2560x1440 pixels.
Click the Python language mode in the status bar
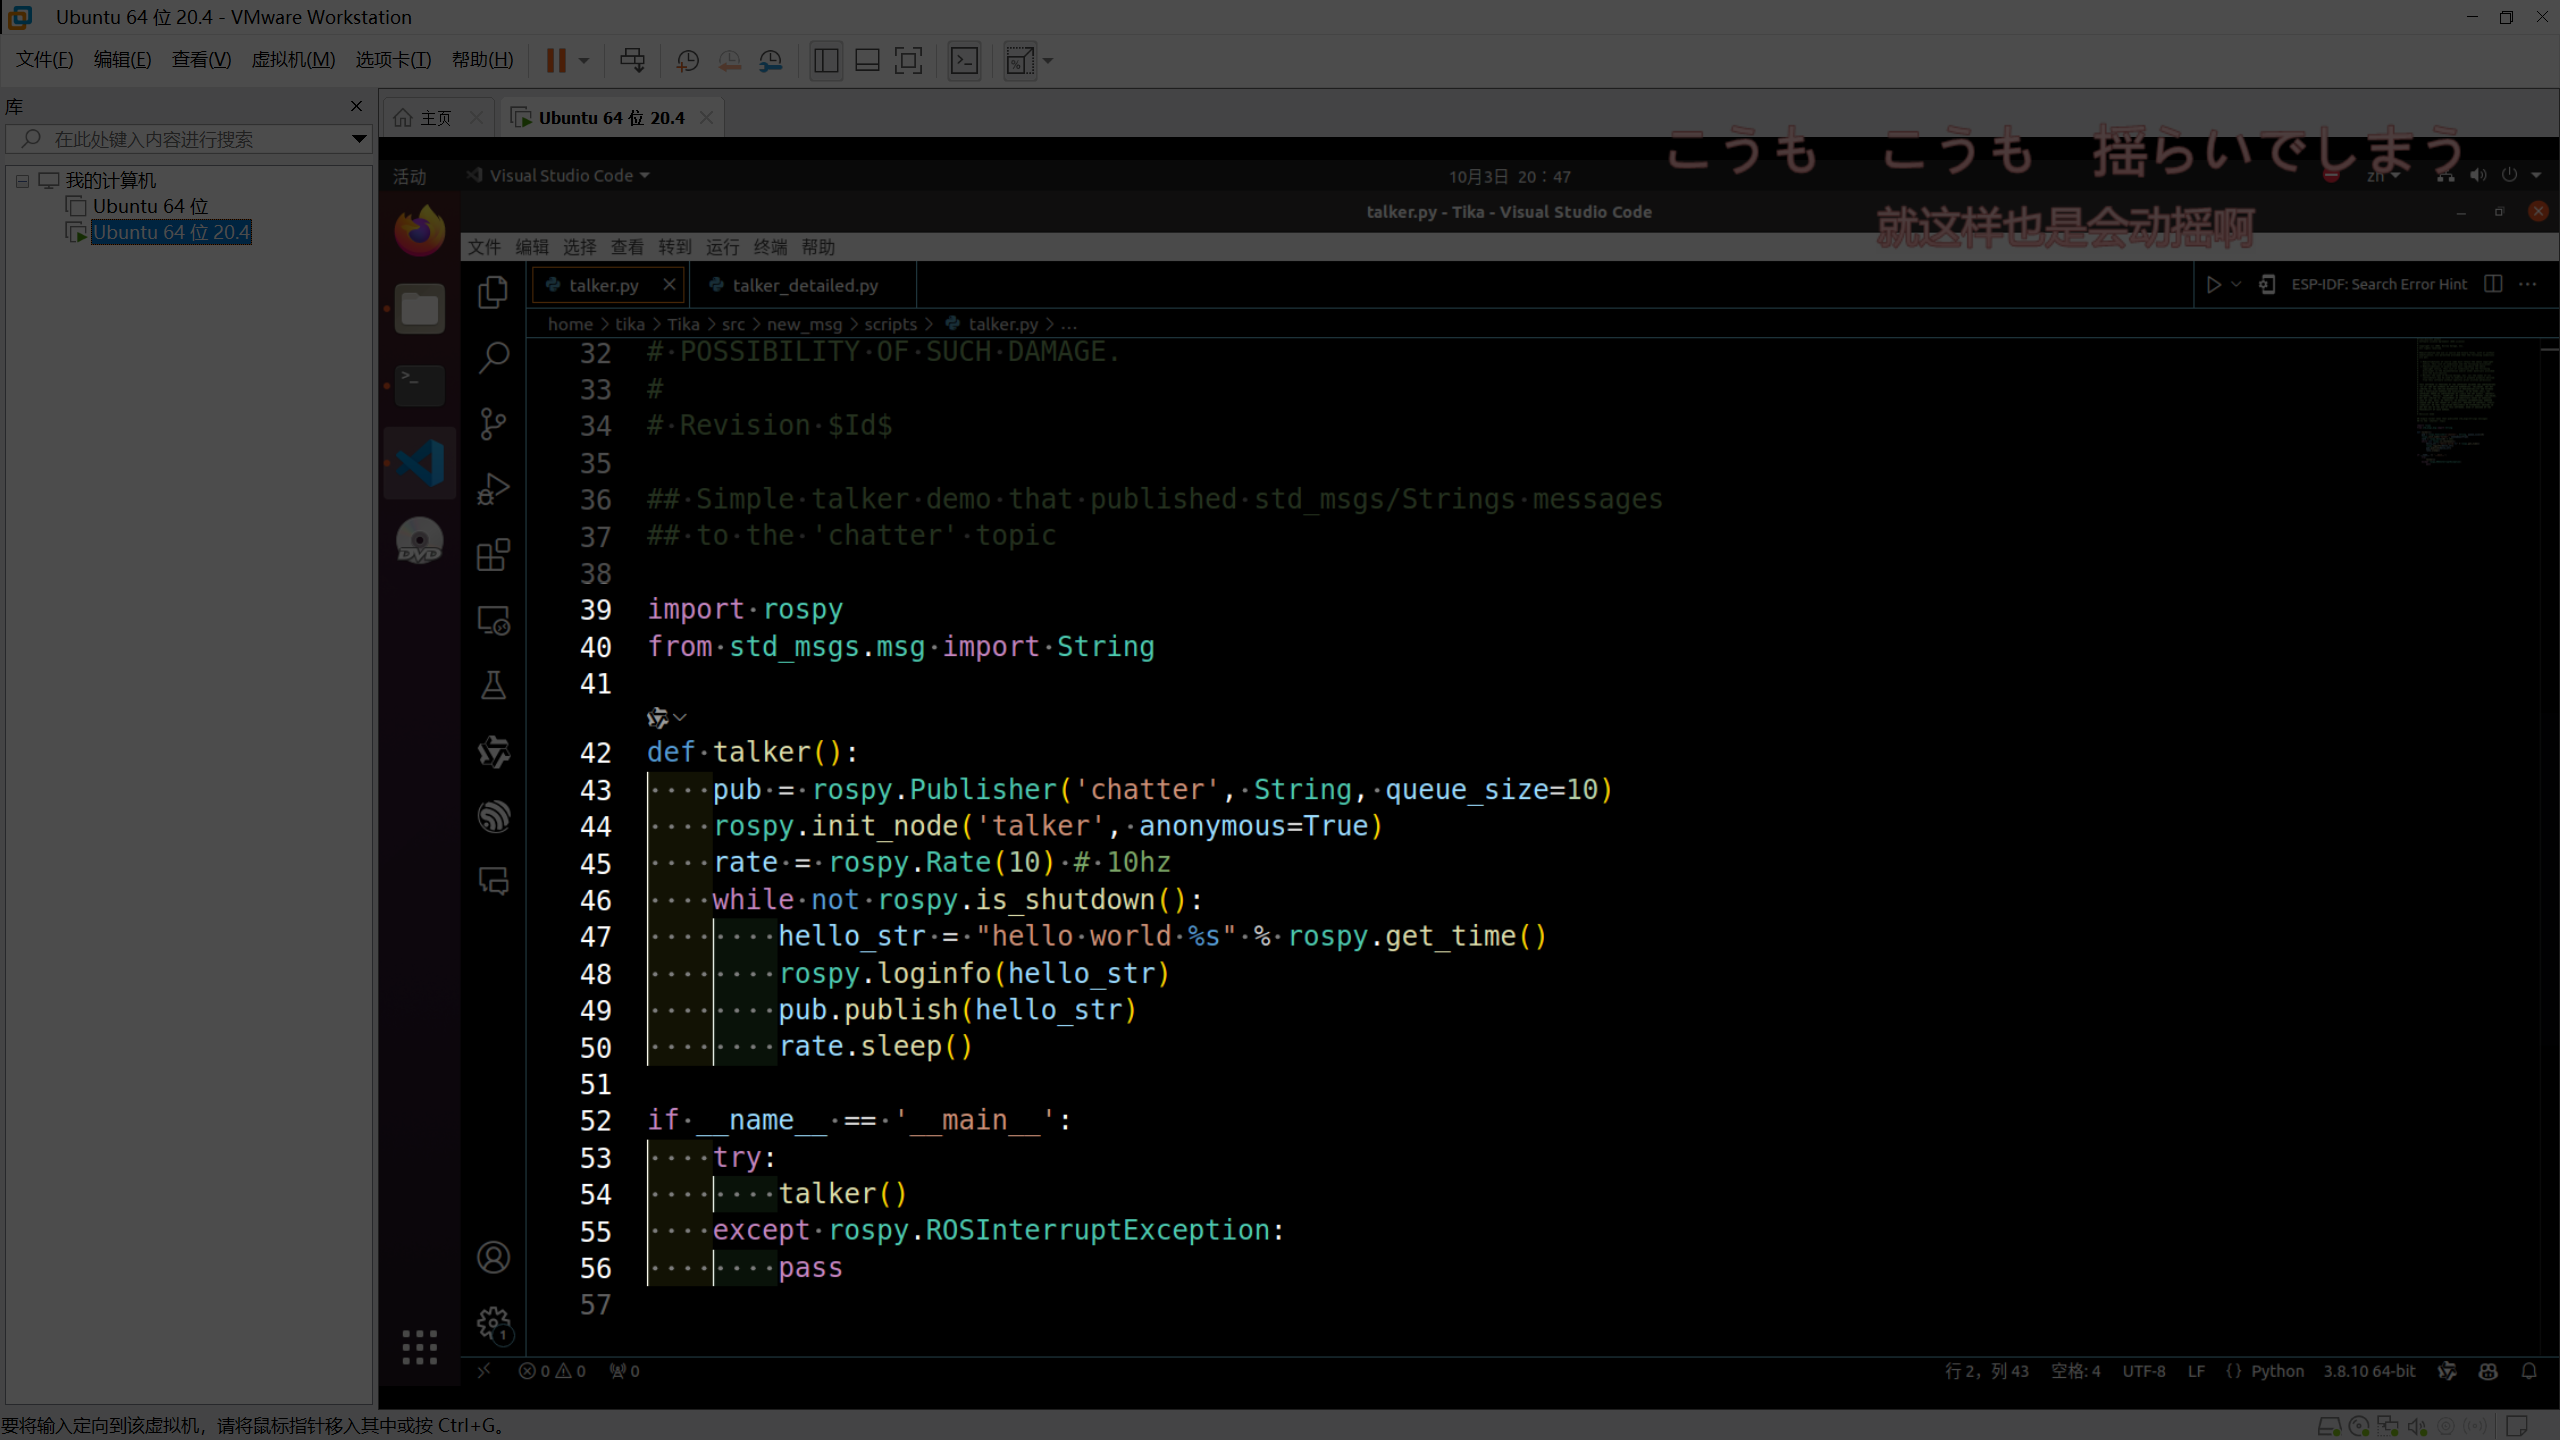coord(2277,1371)
